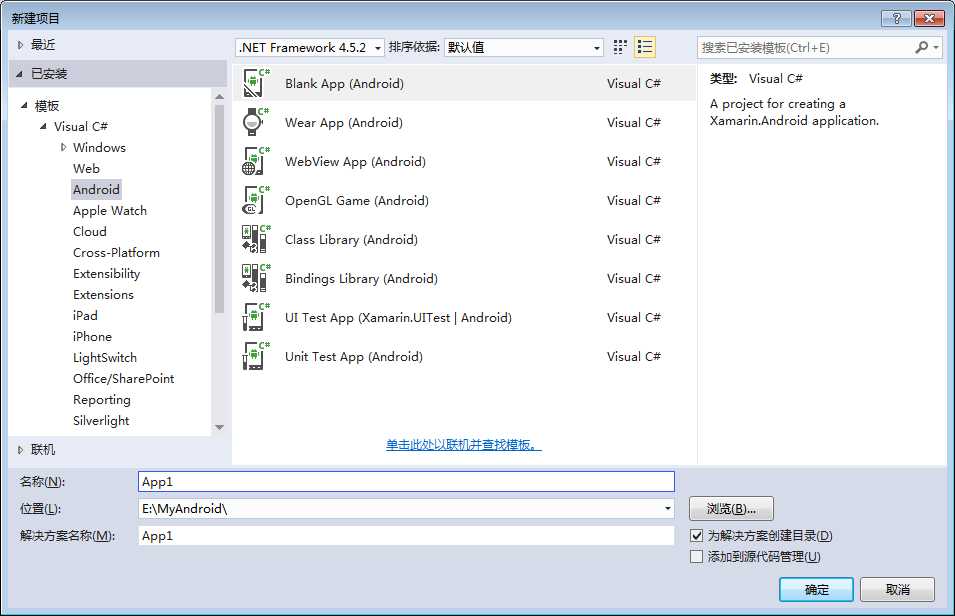Select Apple Watch category
The width and height of the screenshot is (955, 616).
point(110,211)
